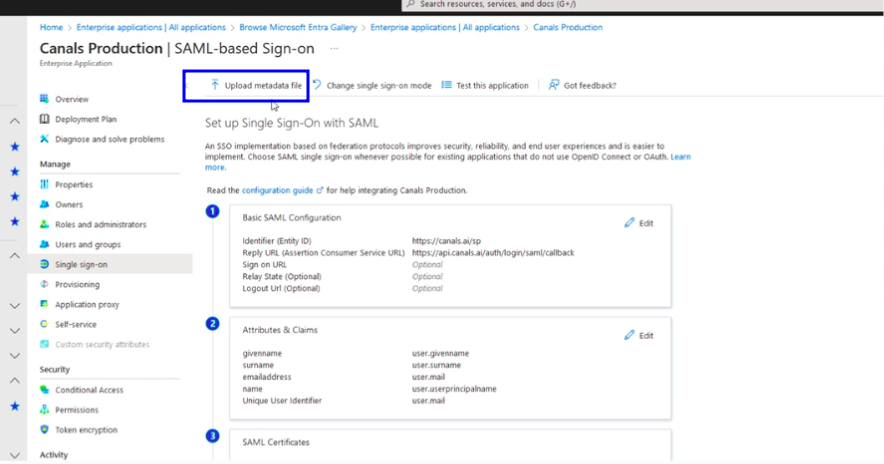The height and width of the screenshot is (464, 884).
Task: Click the external link icon after configuration guide
Action: [x=320, y=191]
